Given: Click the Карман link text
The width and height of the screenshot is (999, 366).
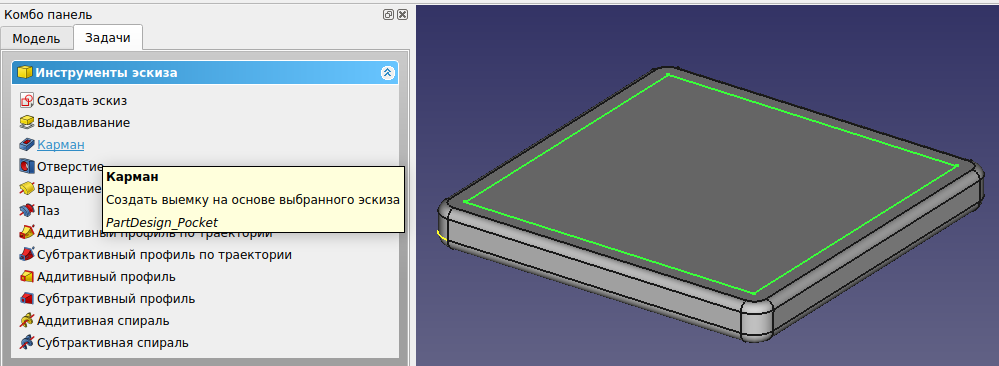Looking at the screenshot, I should (61, 145).
